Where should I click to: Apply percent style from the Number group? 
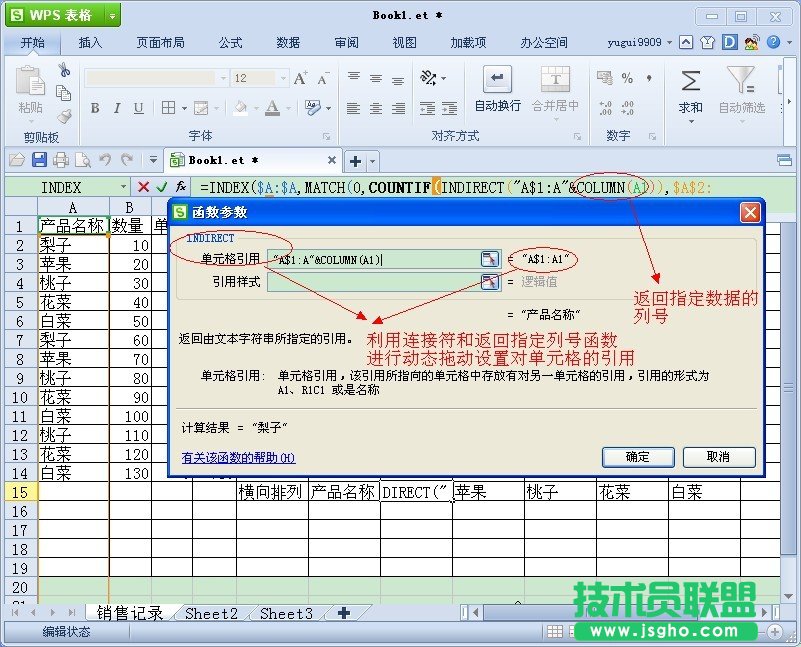627,79
